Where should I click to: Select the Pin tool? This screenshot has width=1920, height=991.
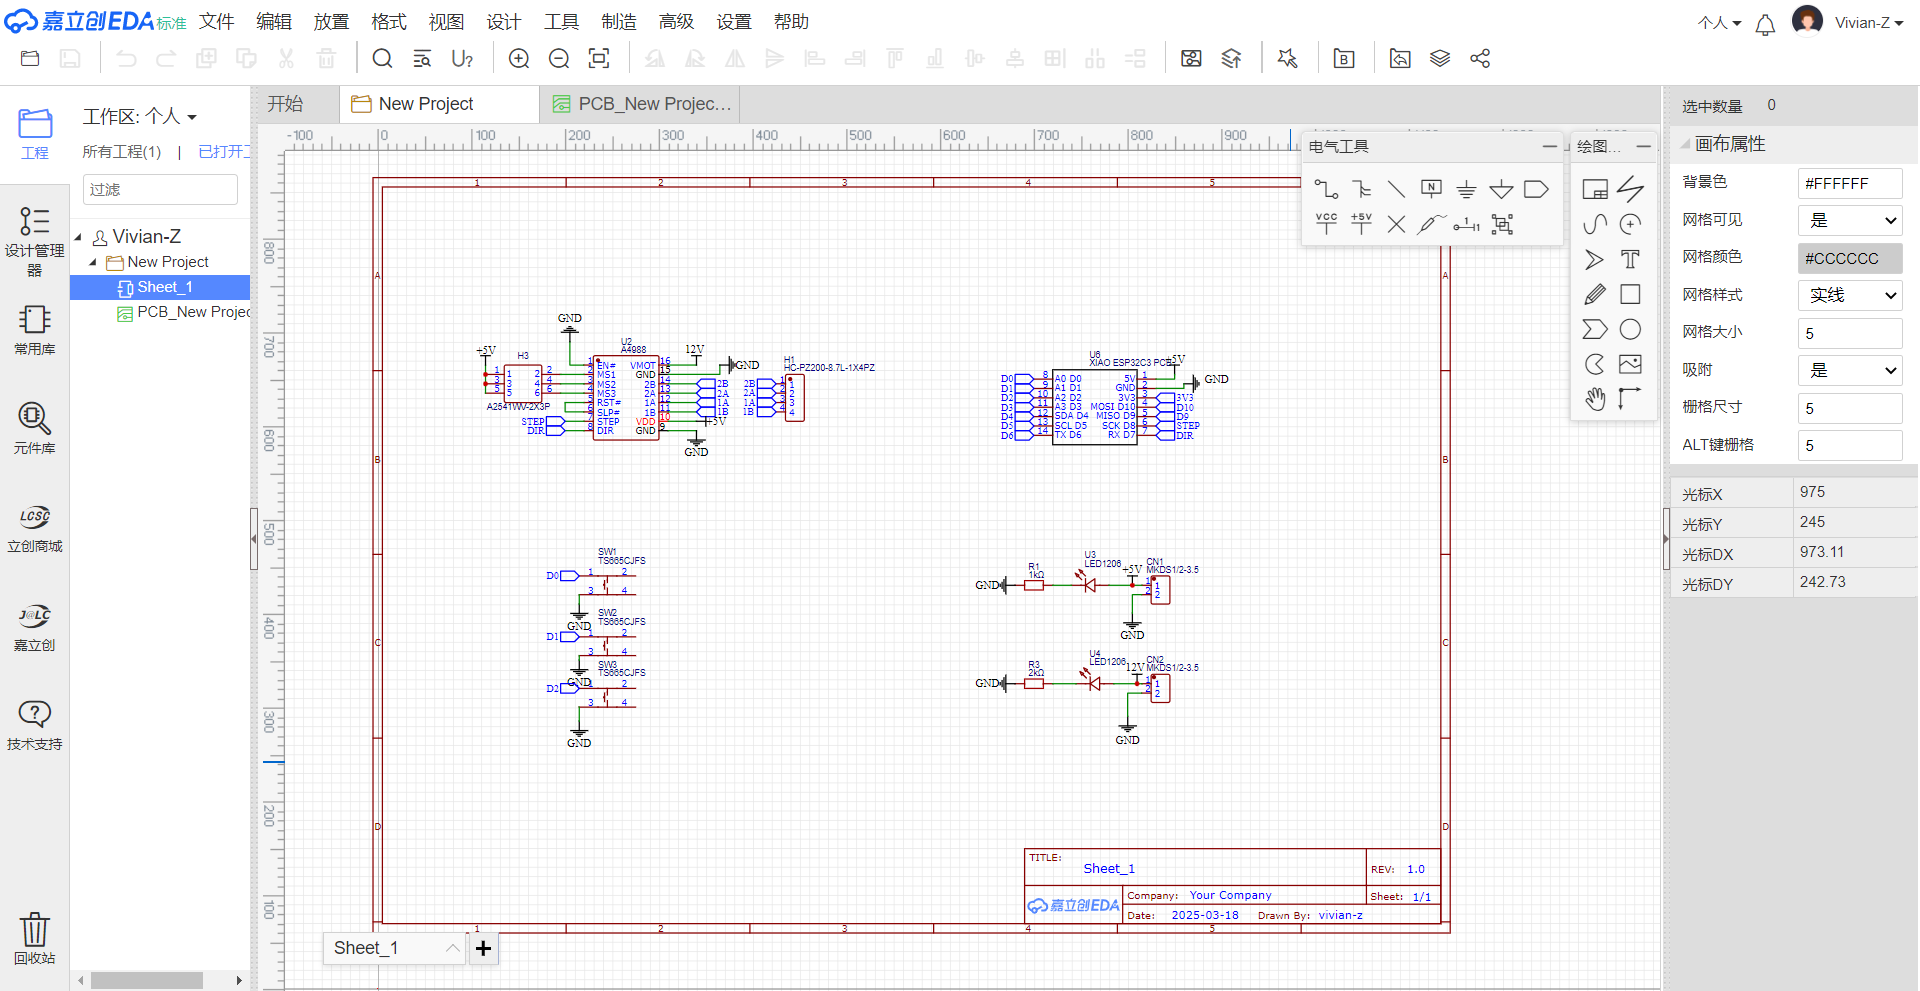pos(1466,224)
